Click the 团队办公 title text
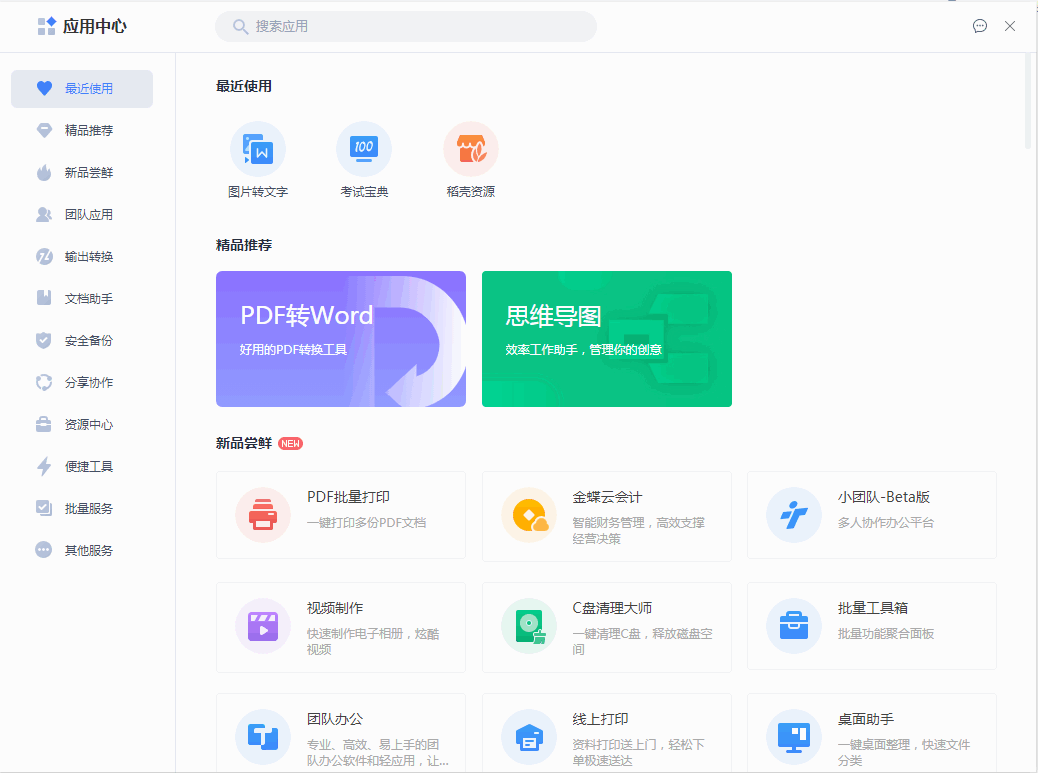The image size is (1039, 774). [x=335, y=719]
